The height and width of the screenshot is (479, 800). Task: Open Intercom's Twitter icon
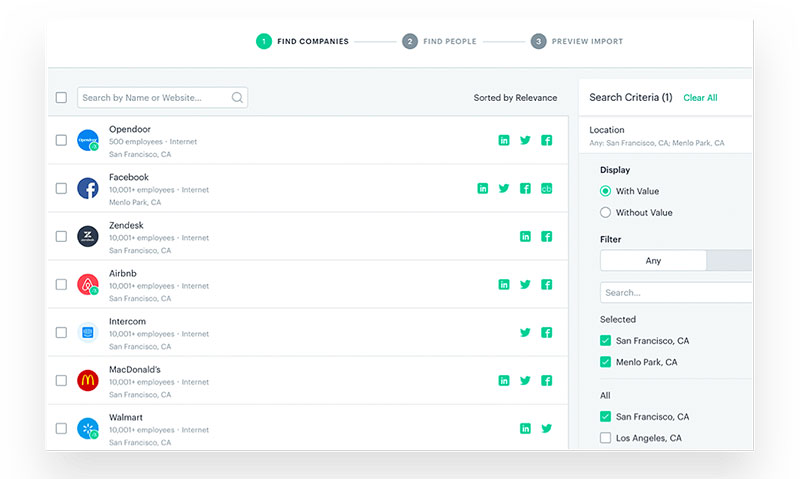click(x=525, y=333)
